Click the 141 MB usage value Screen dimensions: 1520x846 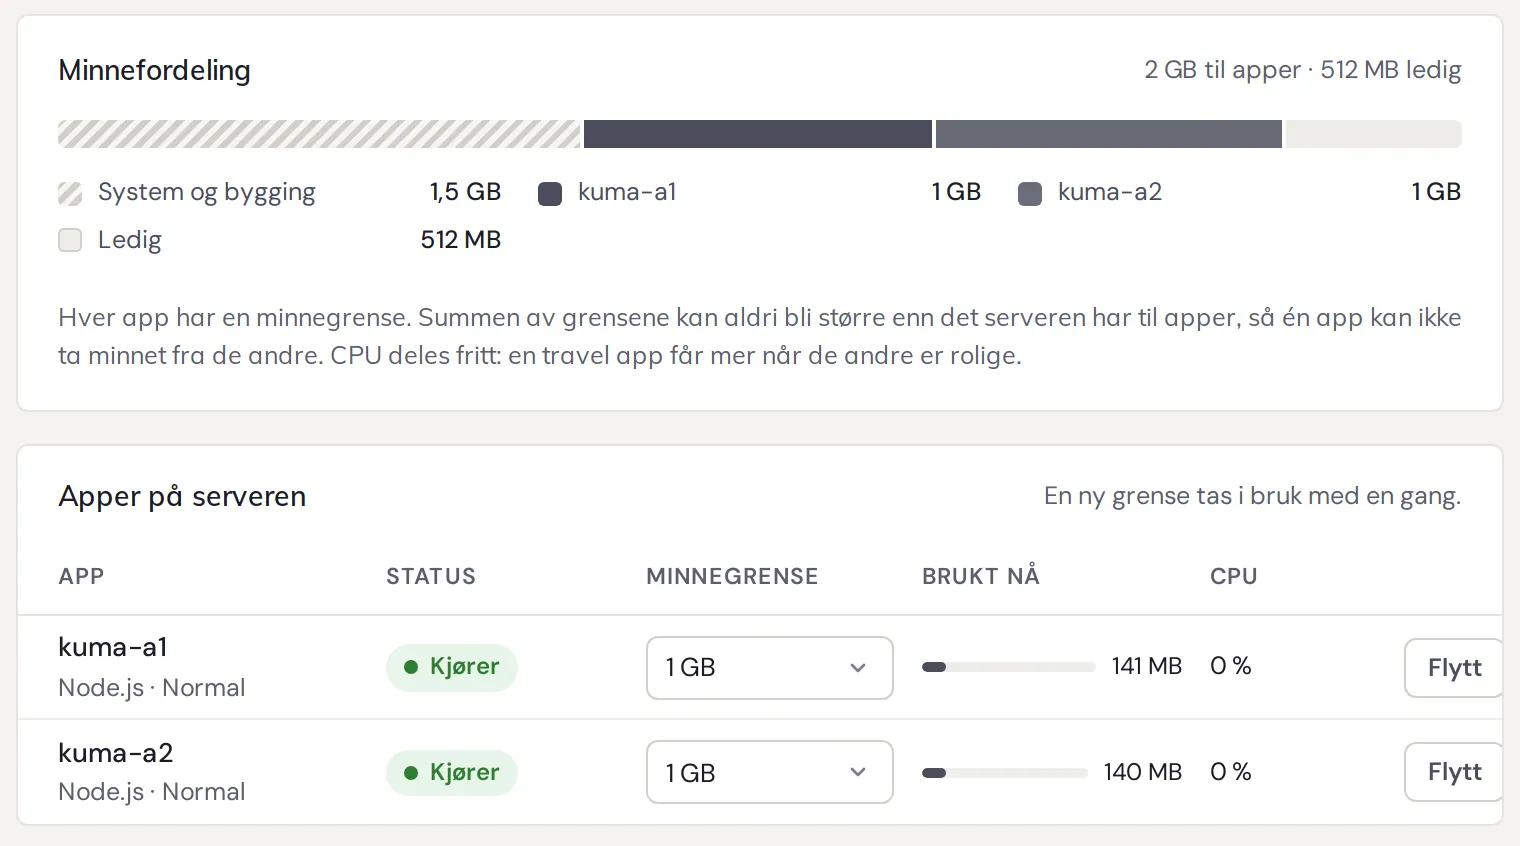click(x=1147, y=666)
